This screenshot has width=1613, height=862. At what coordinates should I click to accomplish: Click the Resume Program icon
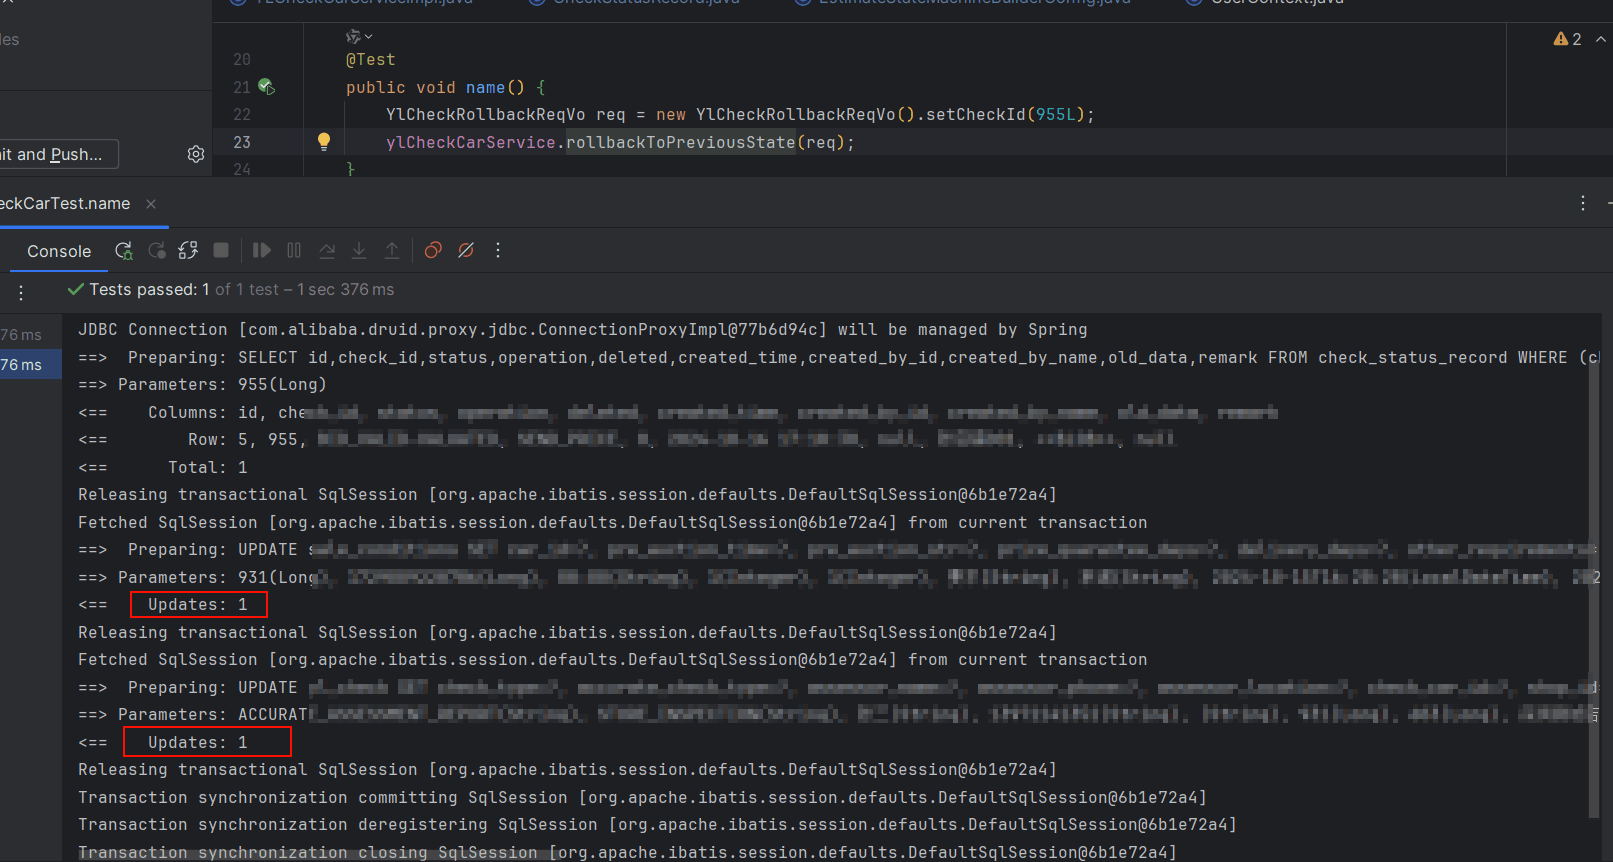coord(262,251)
